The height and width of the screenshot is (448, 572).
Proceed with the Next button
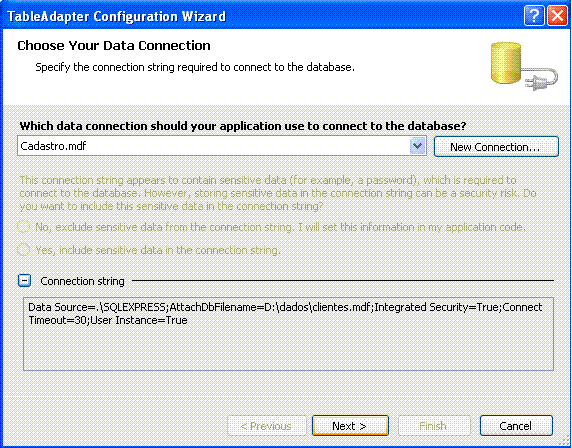pos(350,426)
